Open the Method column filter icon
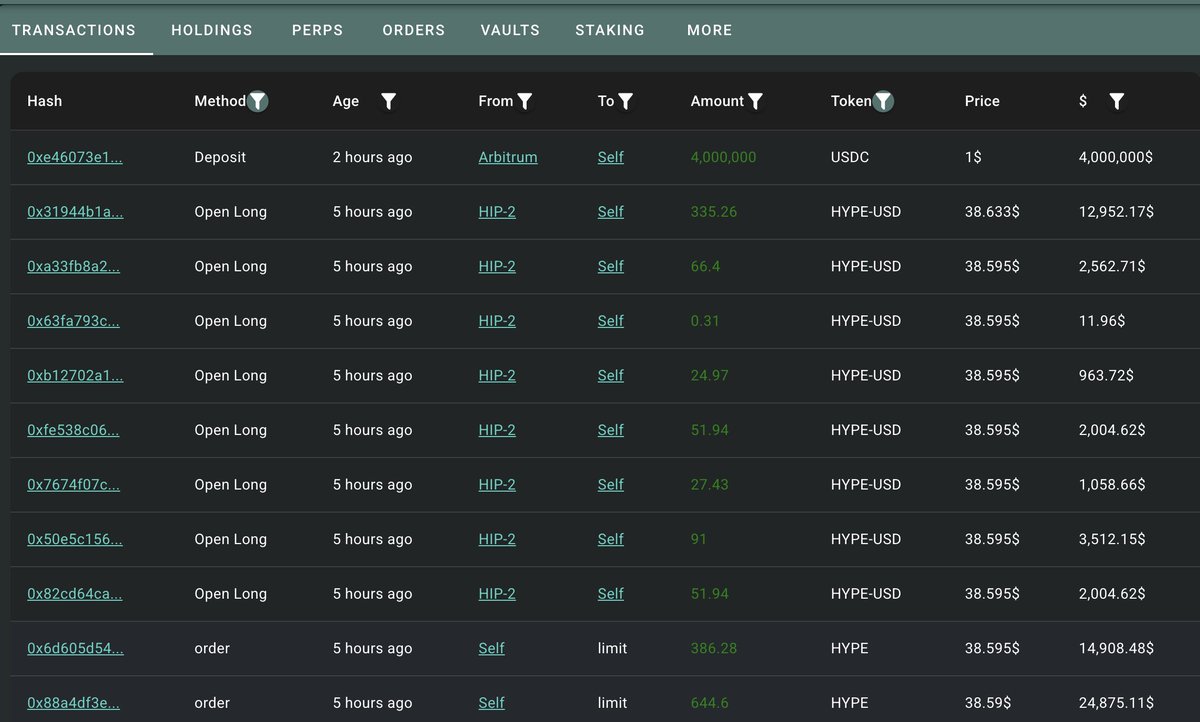 point(258,100)
